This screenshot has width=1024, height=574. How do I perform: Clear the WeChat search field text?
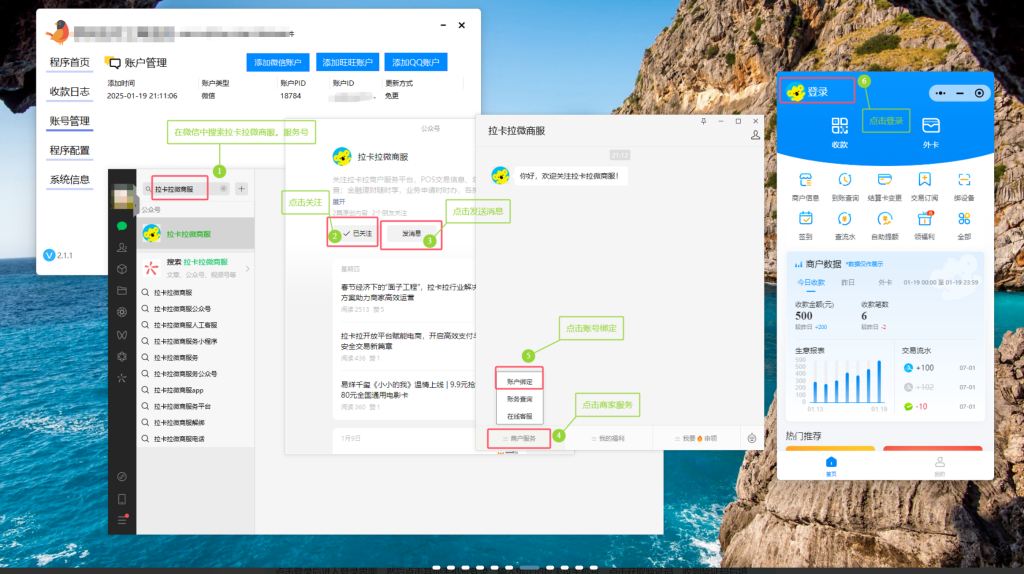pos(223,189)
